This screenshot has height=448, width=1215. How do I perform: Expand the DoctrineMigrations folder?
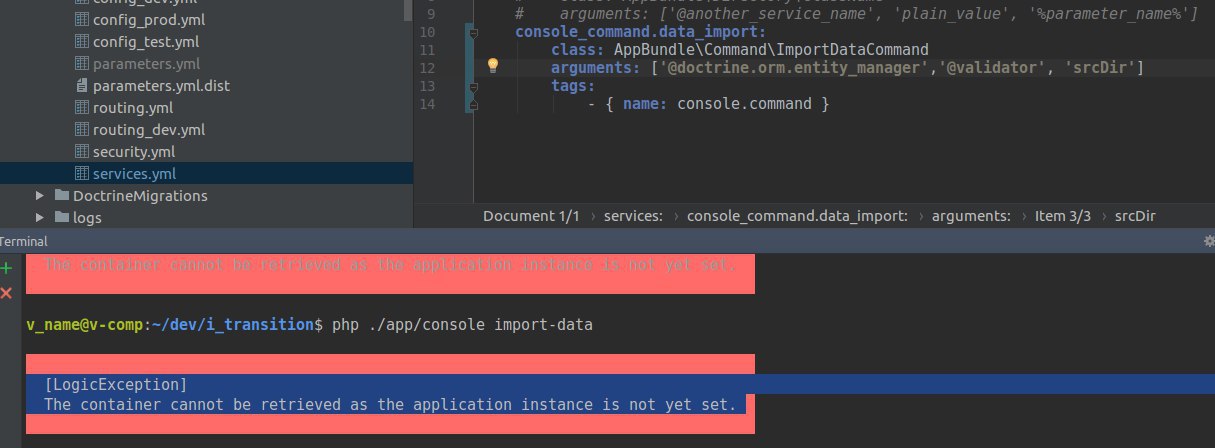[41, 196]
